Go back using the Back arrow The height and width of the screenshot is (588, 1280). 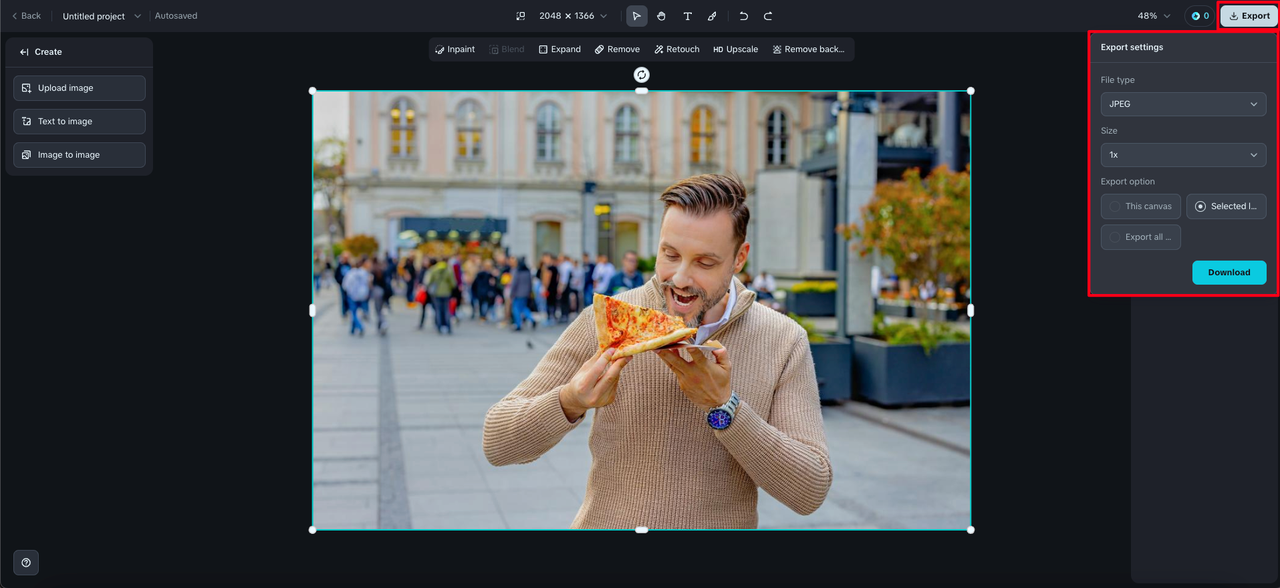click(26, 16)
